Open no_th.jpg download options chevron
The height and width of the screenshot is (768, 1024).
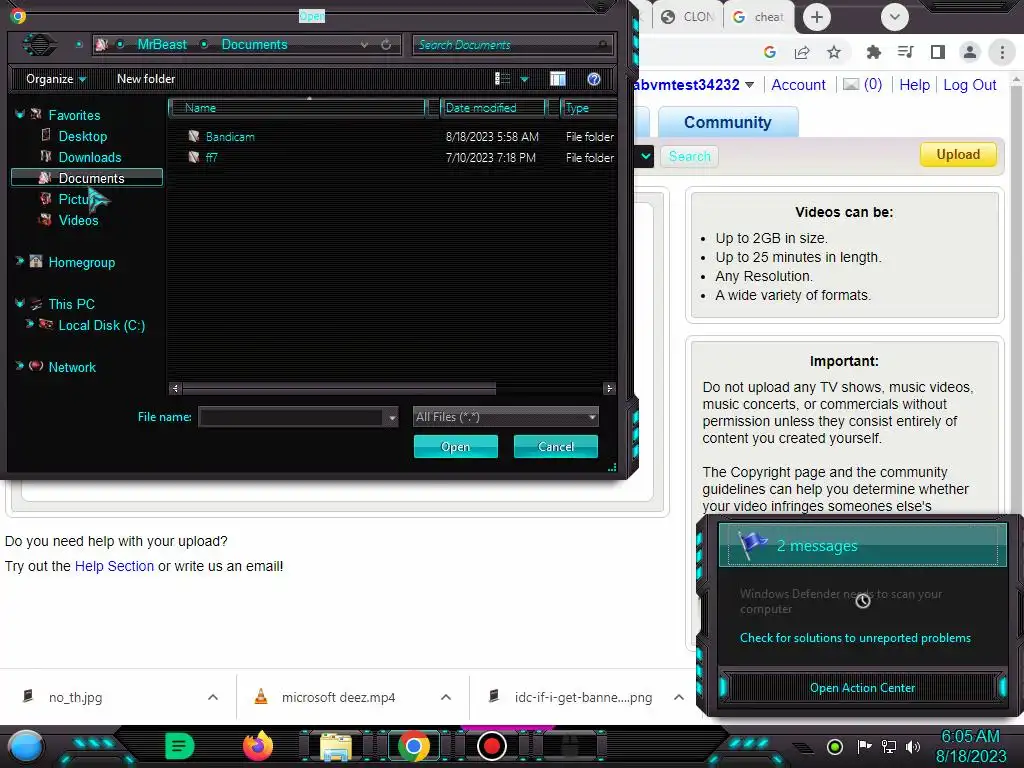coord(213,697)
